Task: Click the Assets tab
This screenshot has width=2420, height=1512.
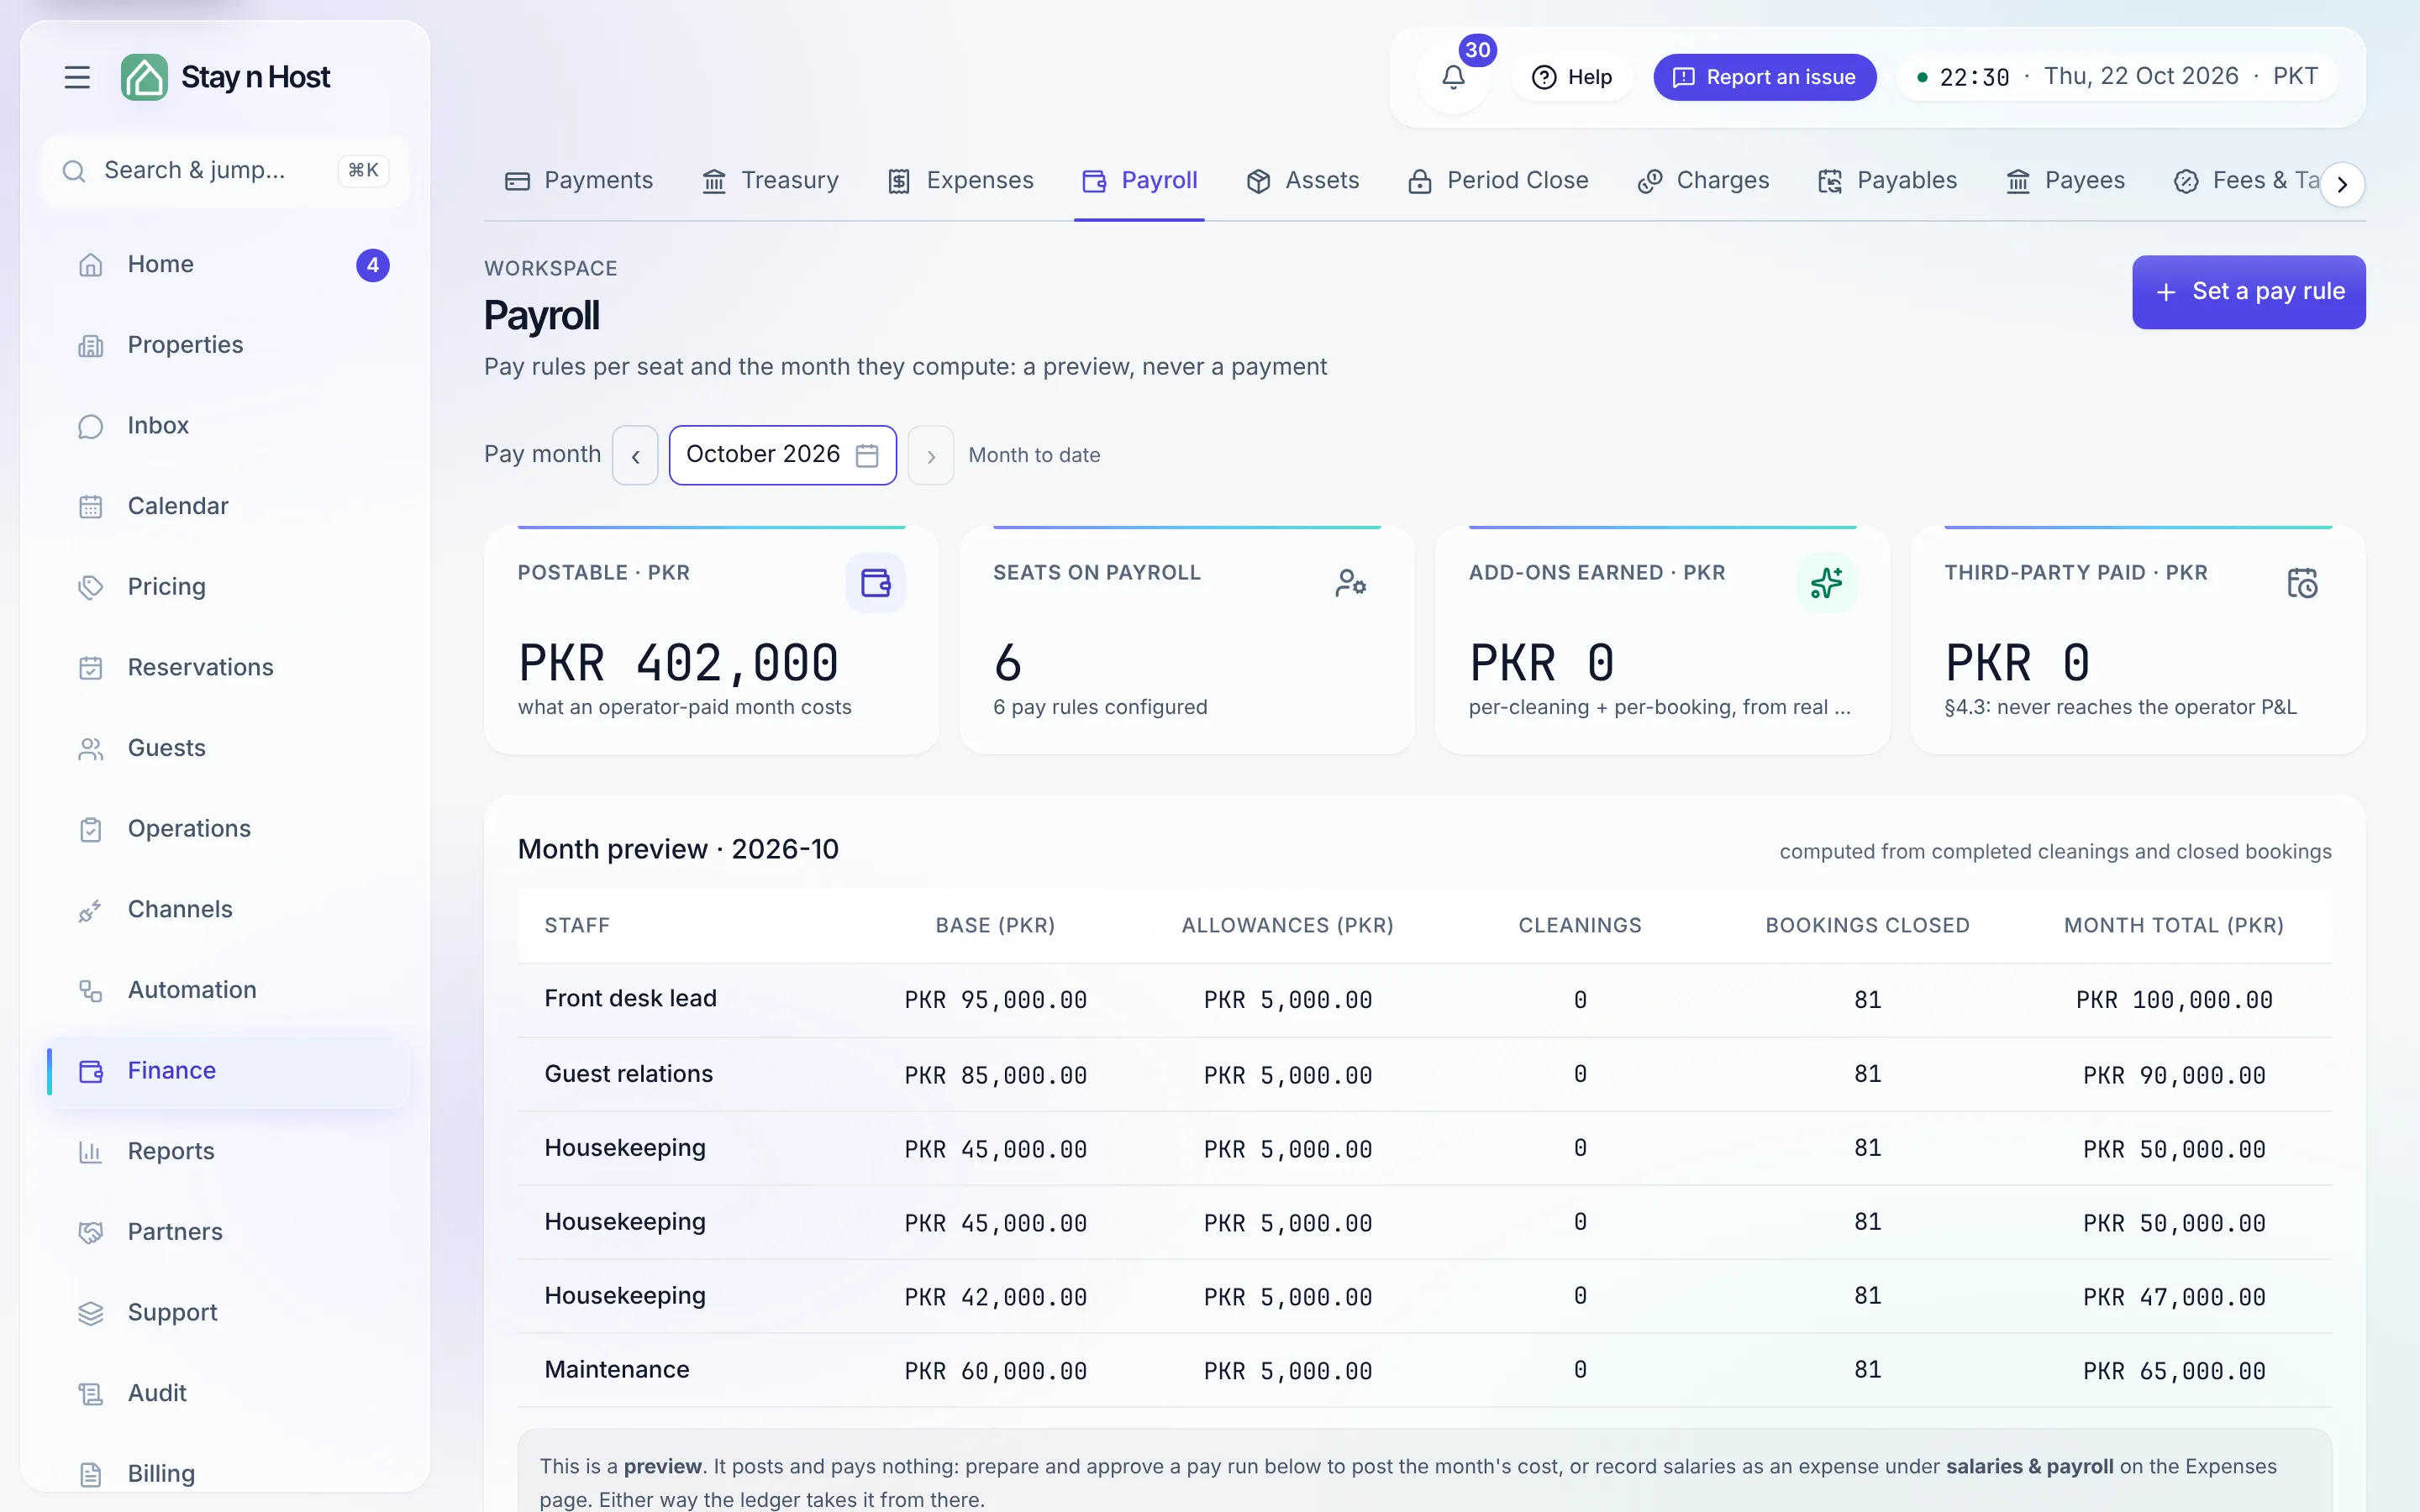Action: 1302,181
